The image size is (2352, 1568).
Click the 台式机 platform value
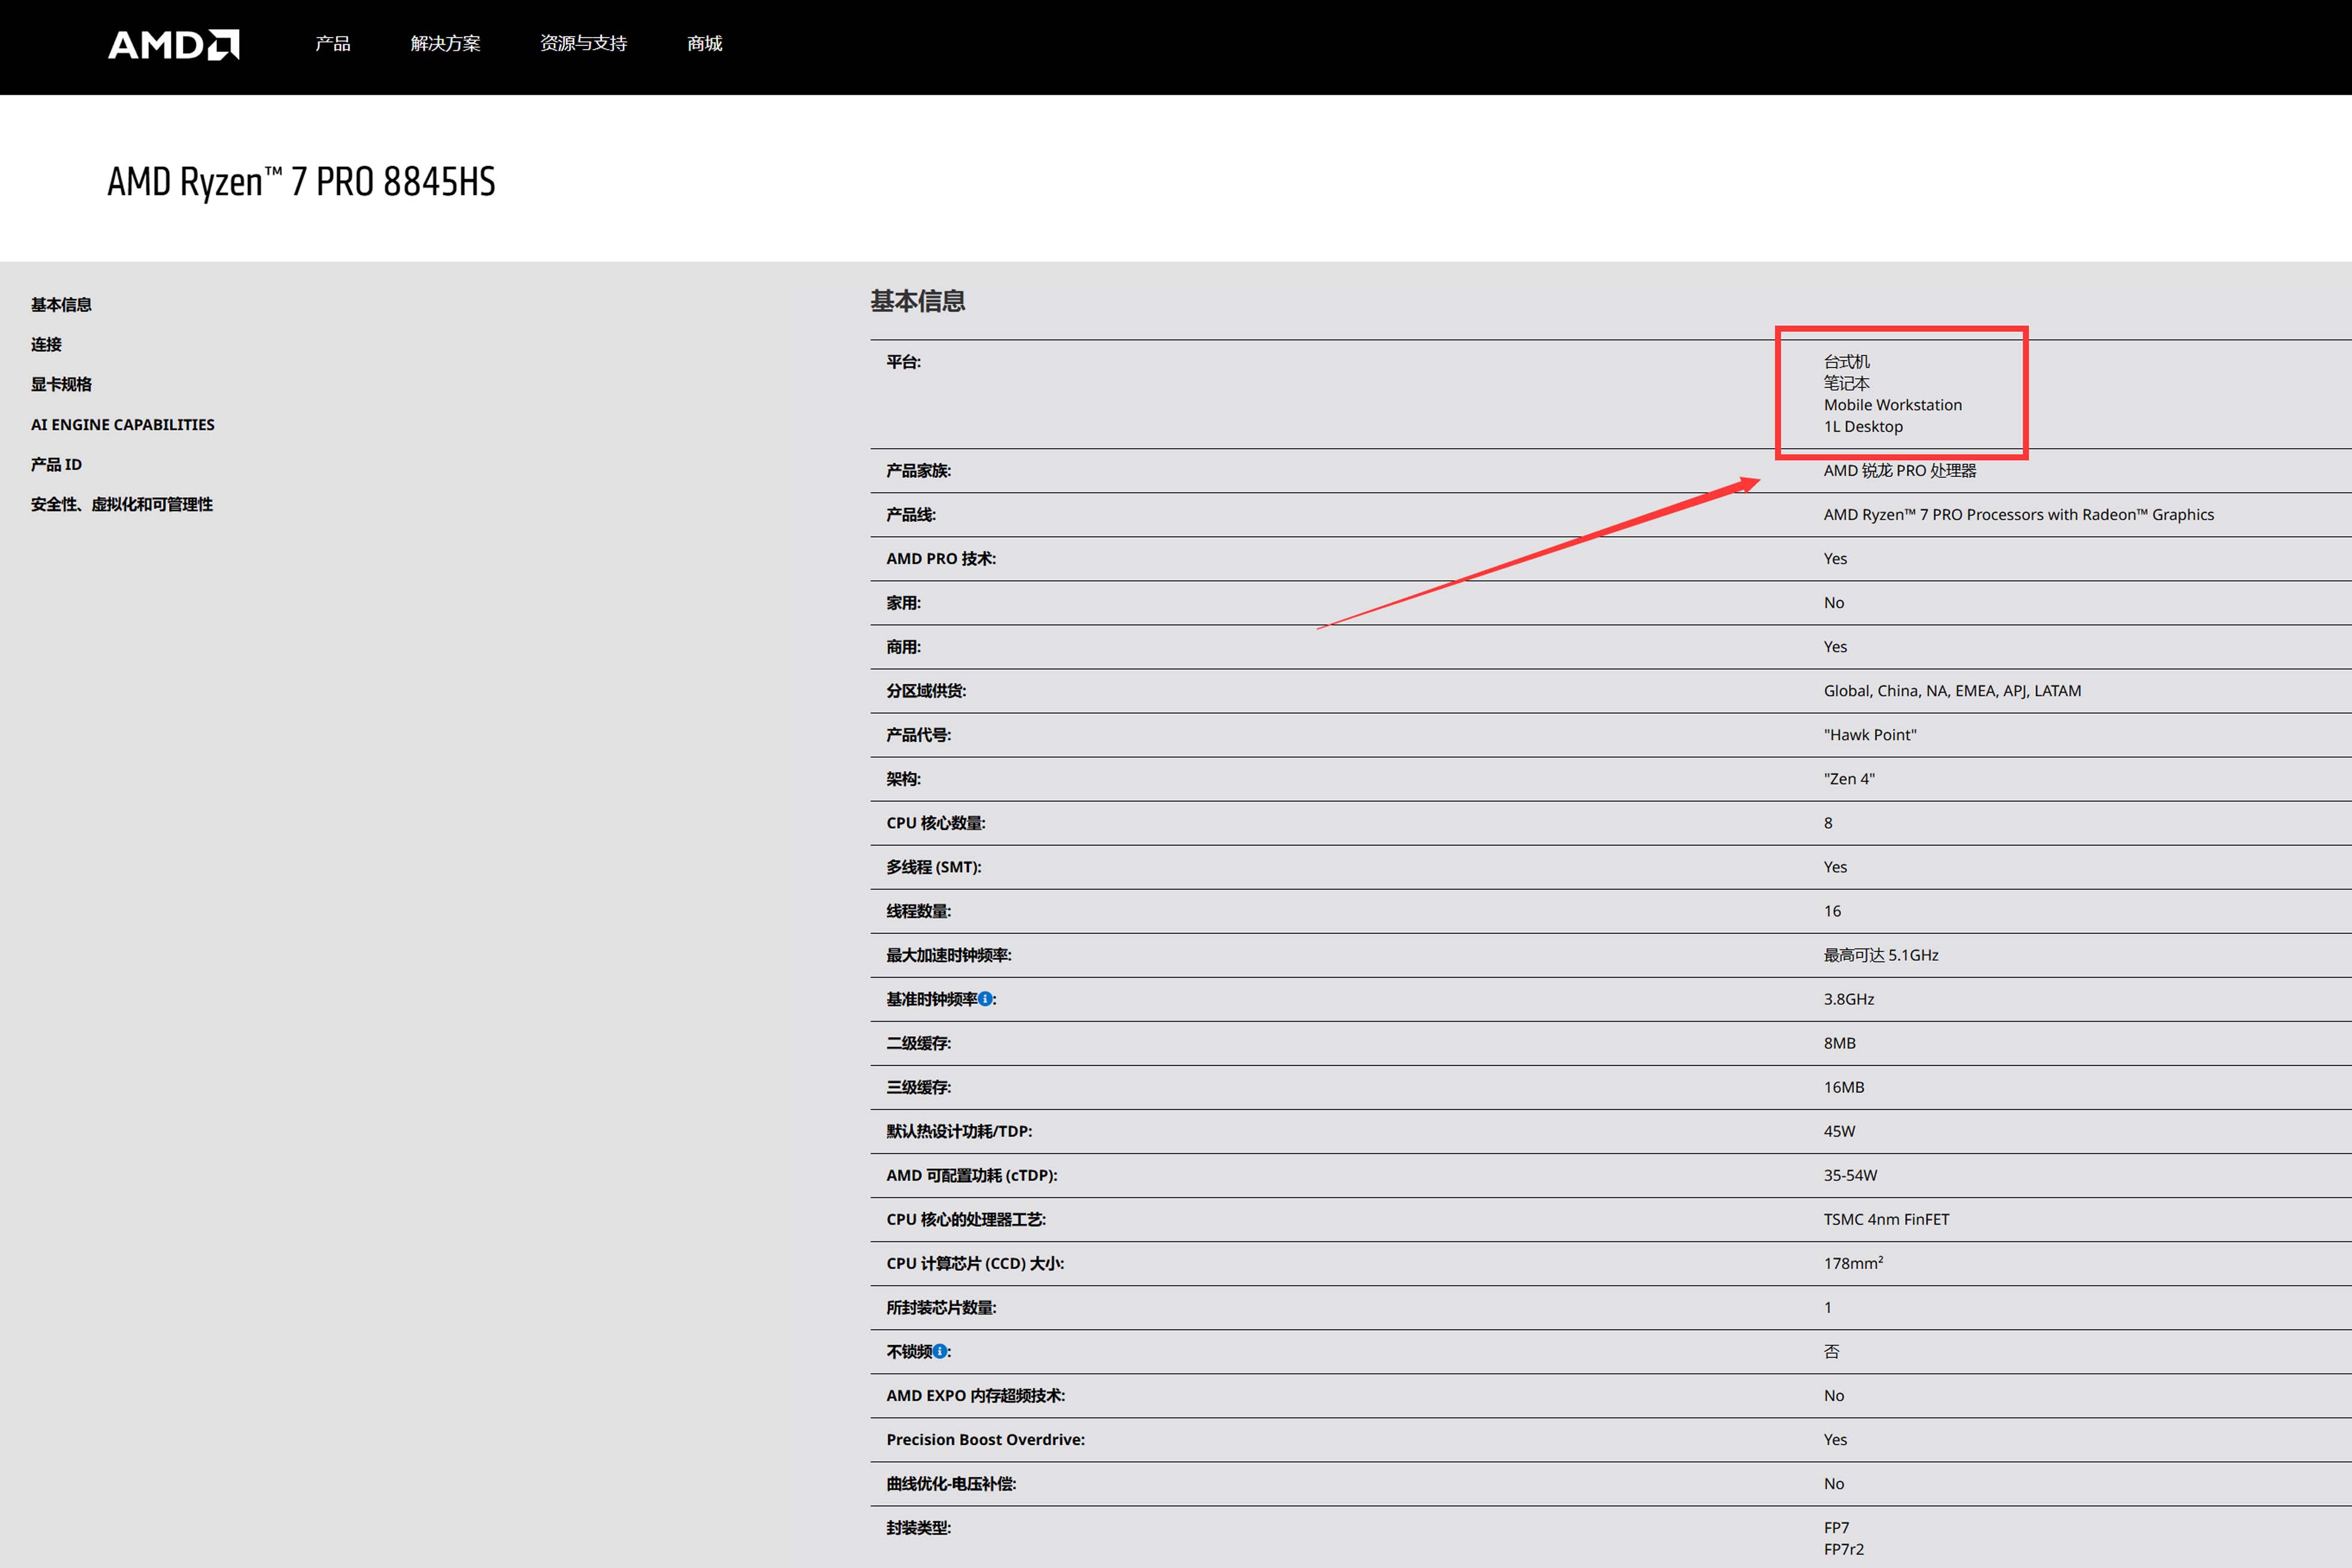pyautogui.click(x=1846, y=362)
